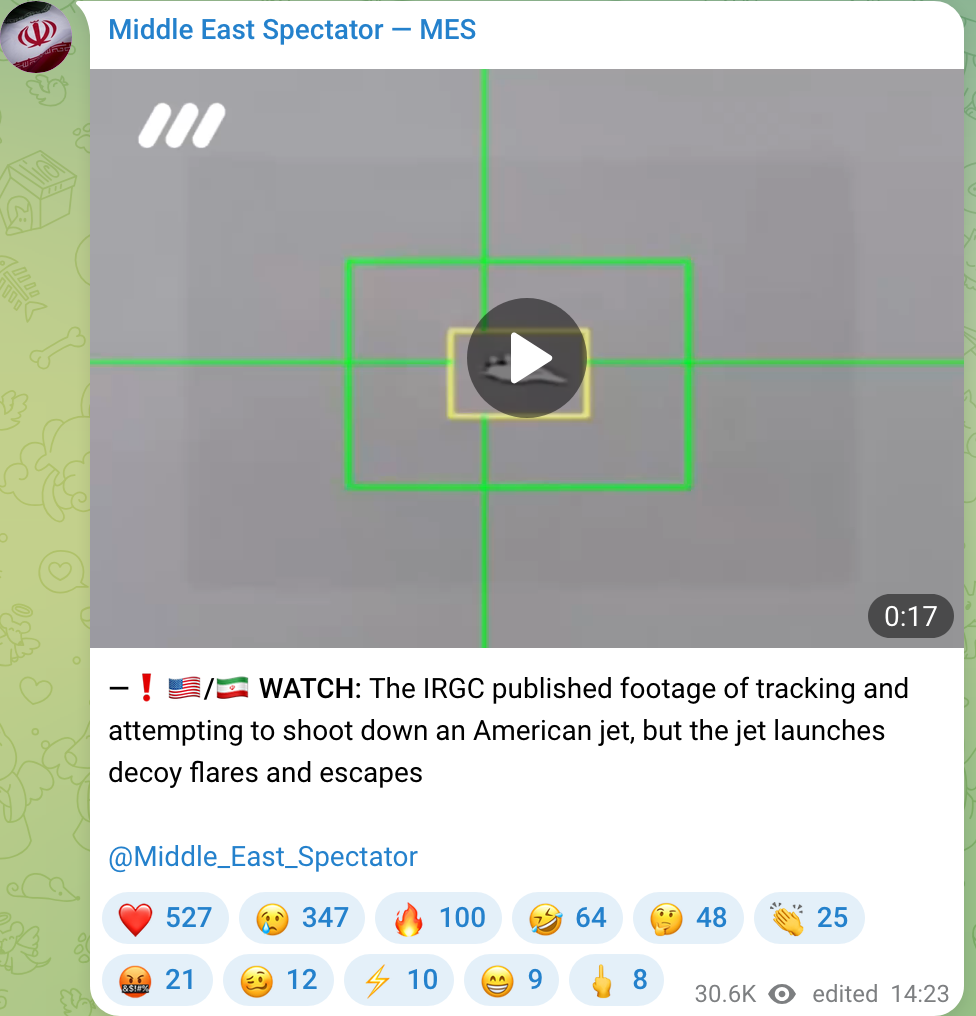Add the clapping hands reaction 25

pos(809,918)
